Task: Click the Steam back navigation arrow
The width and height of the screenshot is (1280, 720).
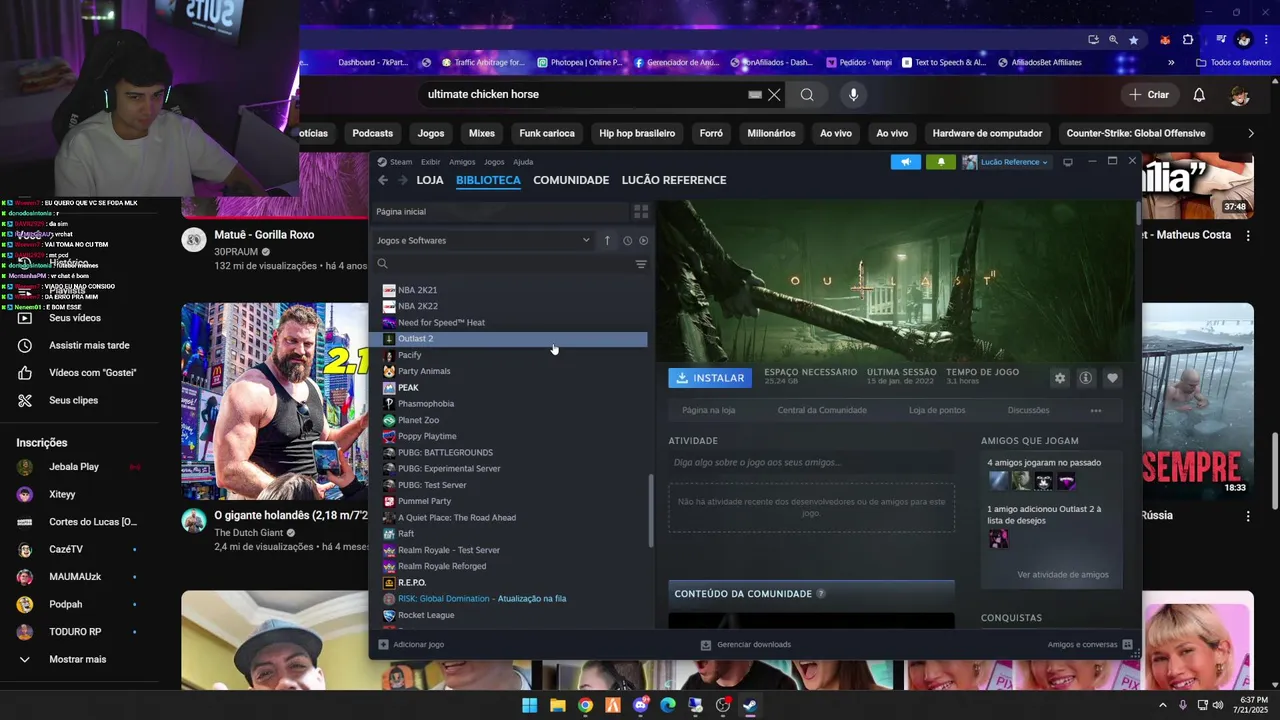Action: (383, 180)
